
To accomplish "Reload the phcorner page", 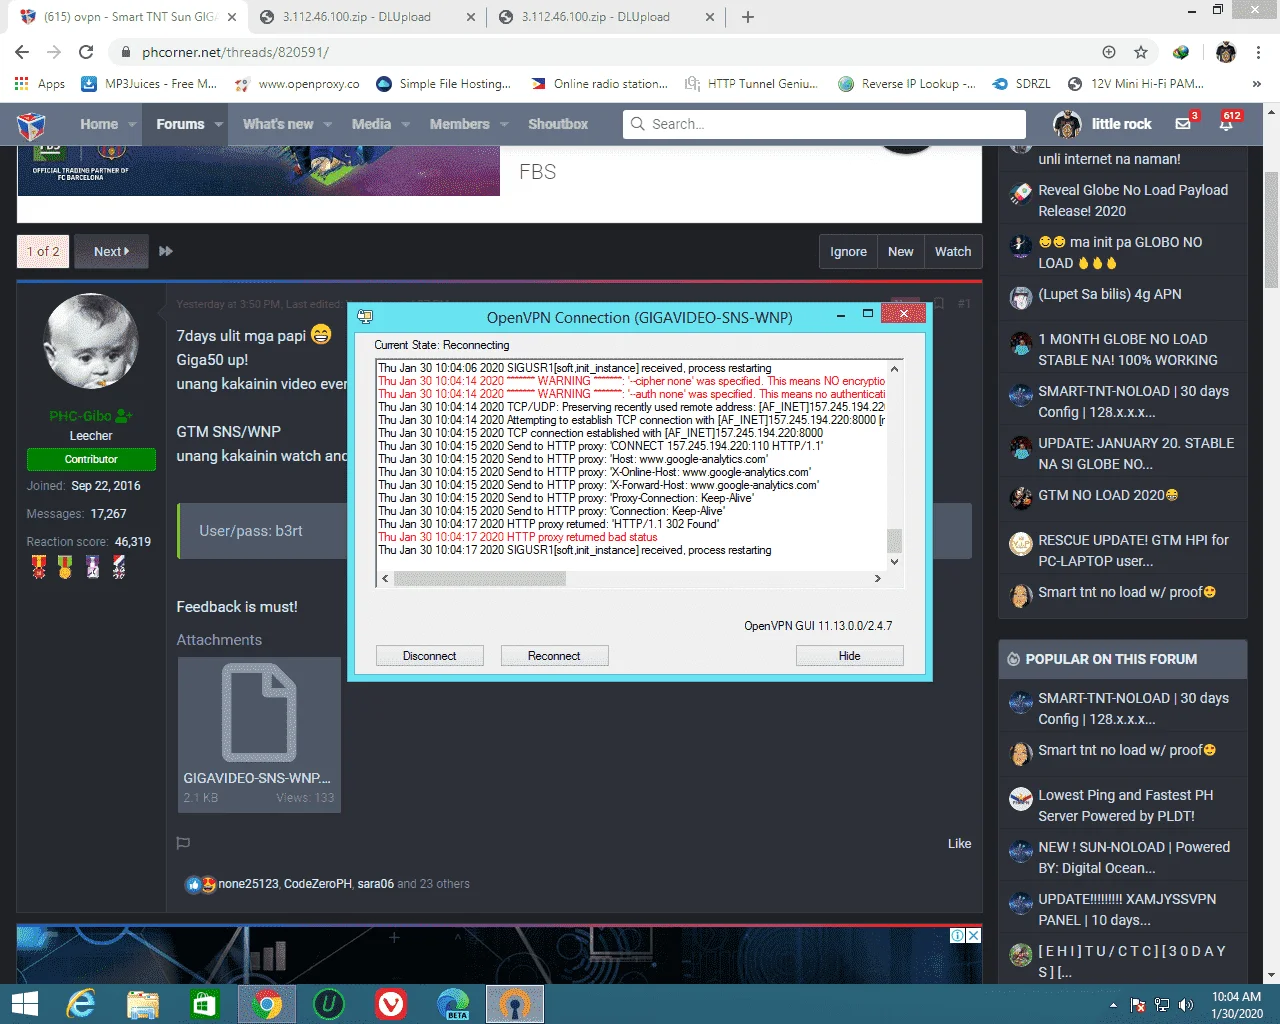I will point(86,52).
